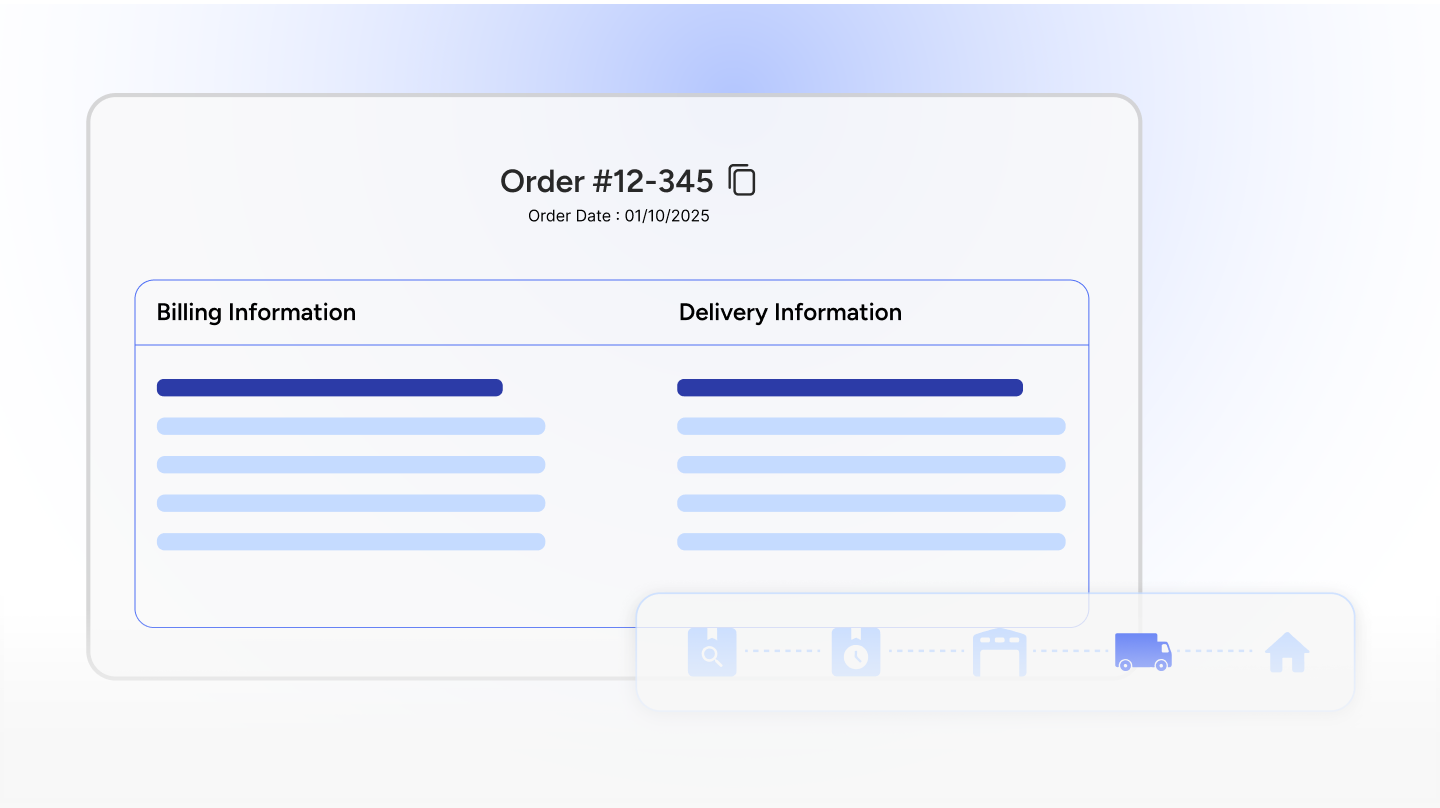
Task: Select the 'Billing Information' header
Action: 256,312
